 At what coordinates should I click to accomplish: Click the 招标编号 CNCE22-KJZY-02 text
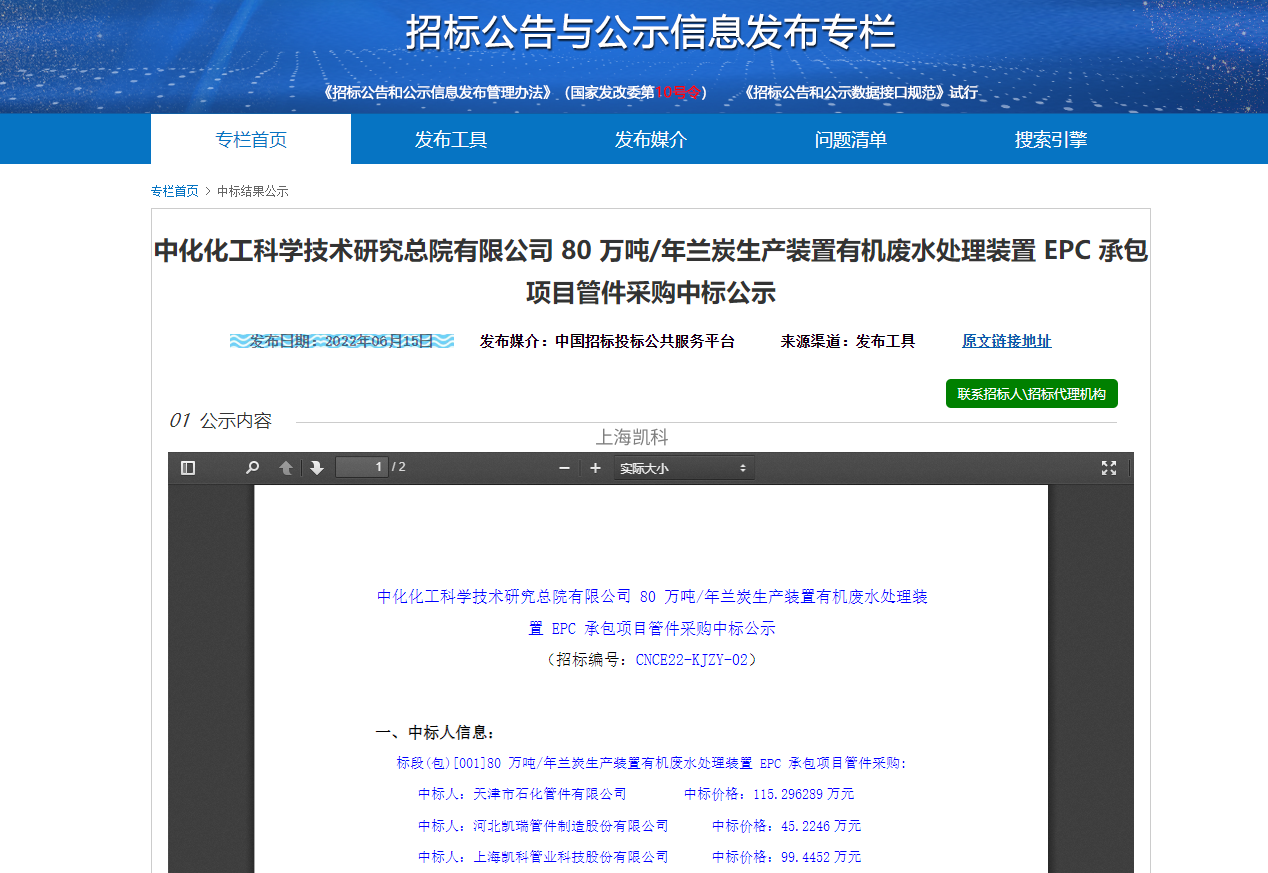(x=651, y=660)
